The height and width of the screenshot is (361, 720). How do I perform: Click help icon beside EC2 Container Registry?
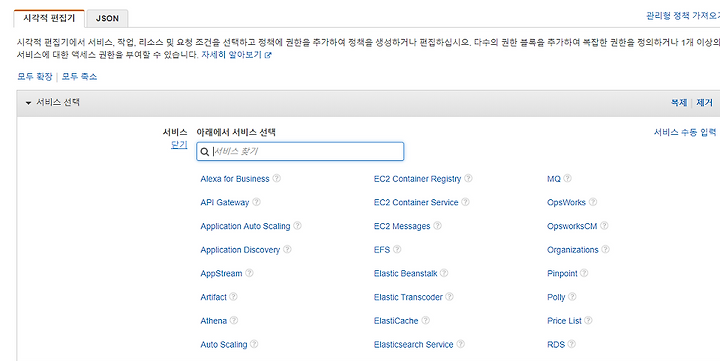coord(468,178)
